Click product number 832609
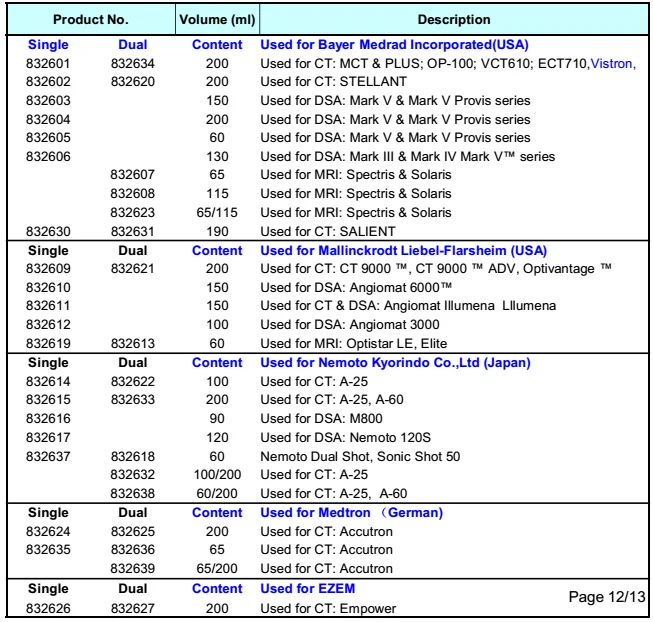The width and height of the screenshot is (653, 622). tap(48, 269)
